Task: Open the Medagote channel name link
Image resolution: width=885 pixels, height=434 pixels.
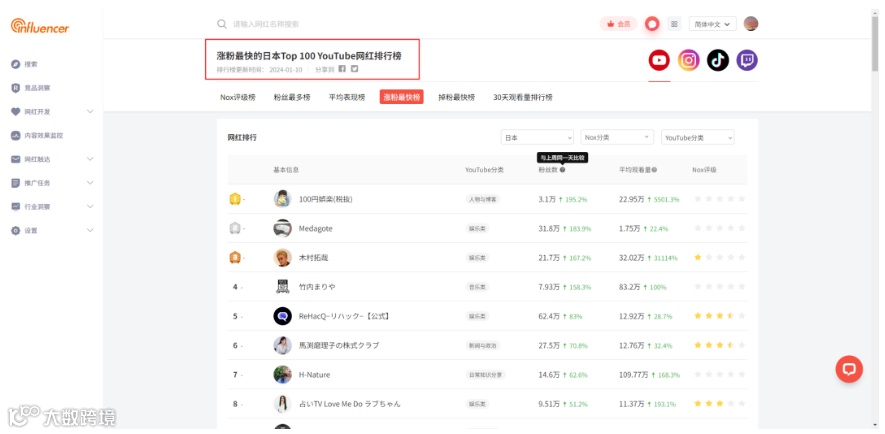Action: pyautogui.click(x=316, y=229)
